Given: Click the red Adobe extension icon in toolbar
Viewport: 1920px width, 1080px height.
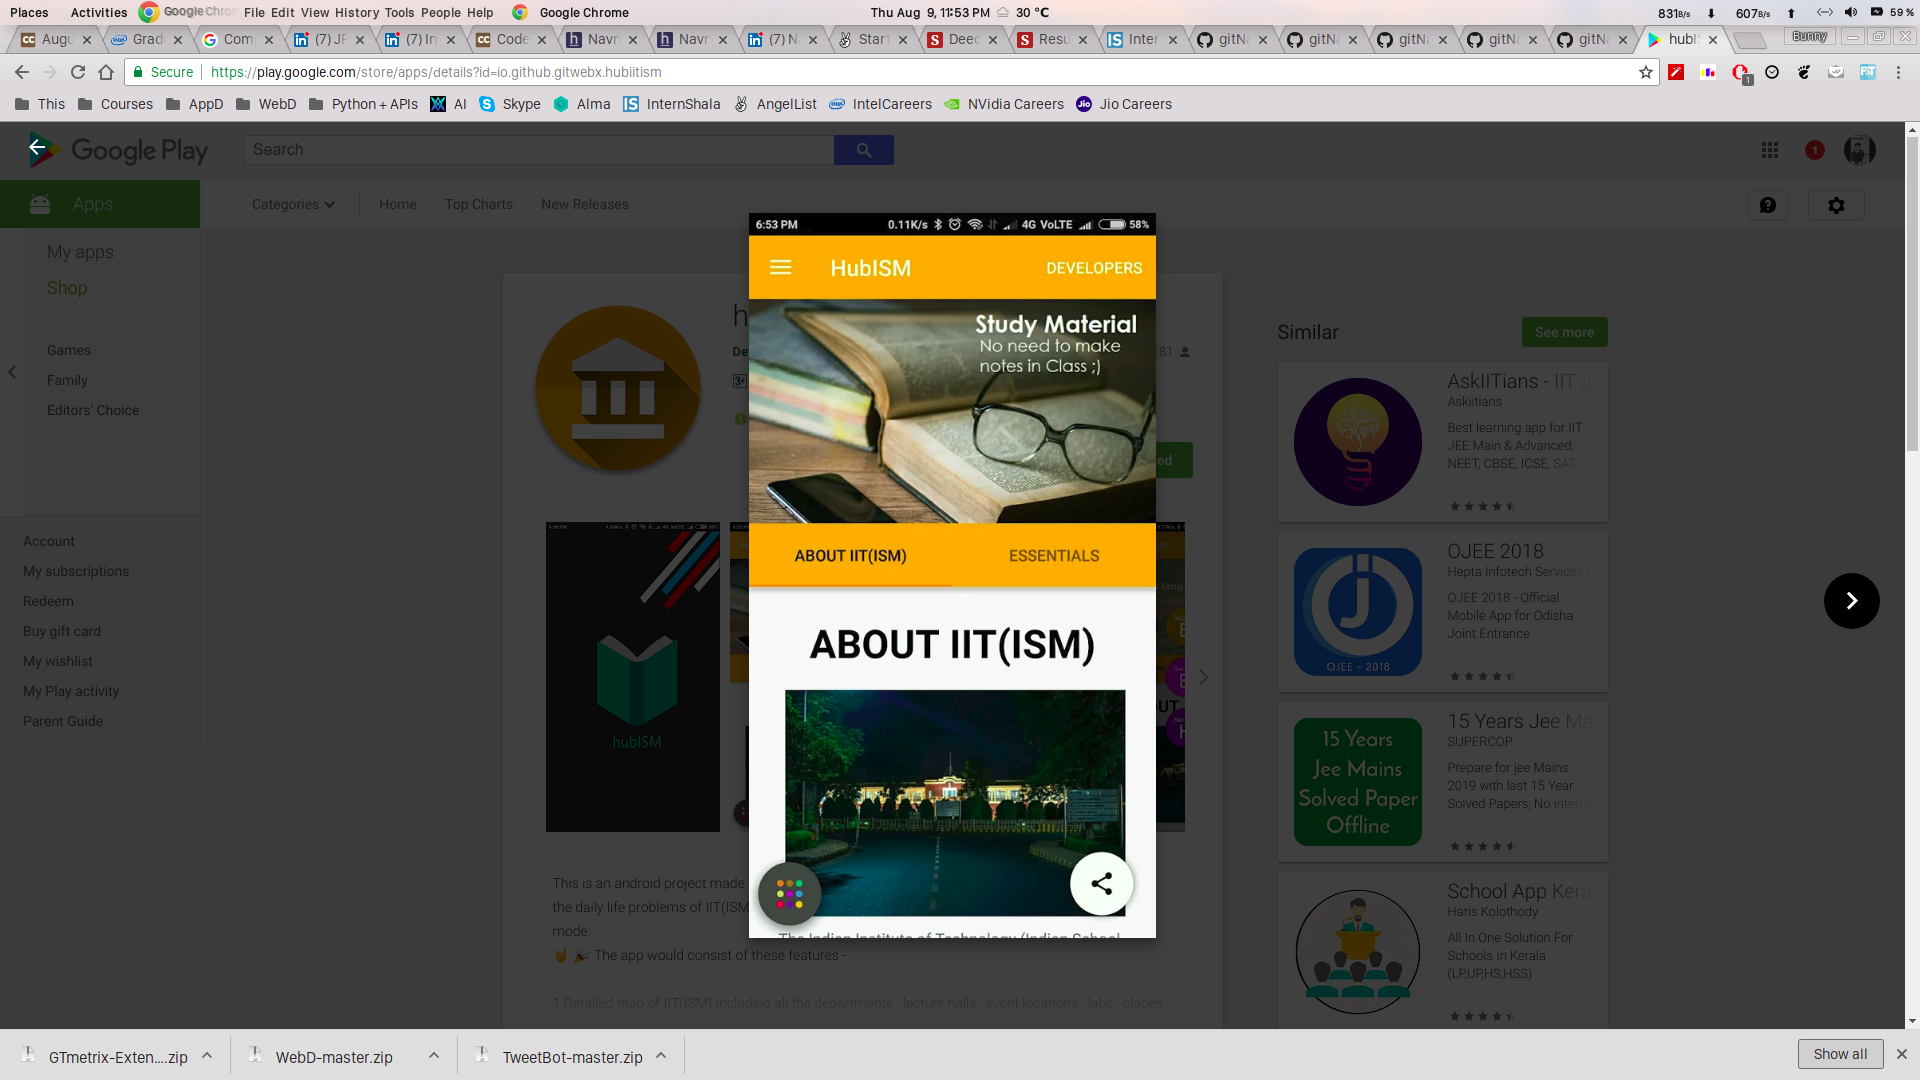Looking at the screenshot, I should [1676, 72].
